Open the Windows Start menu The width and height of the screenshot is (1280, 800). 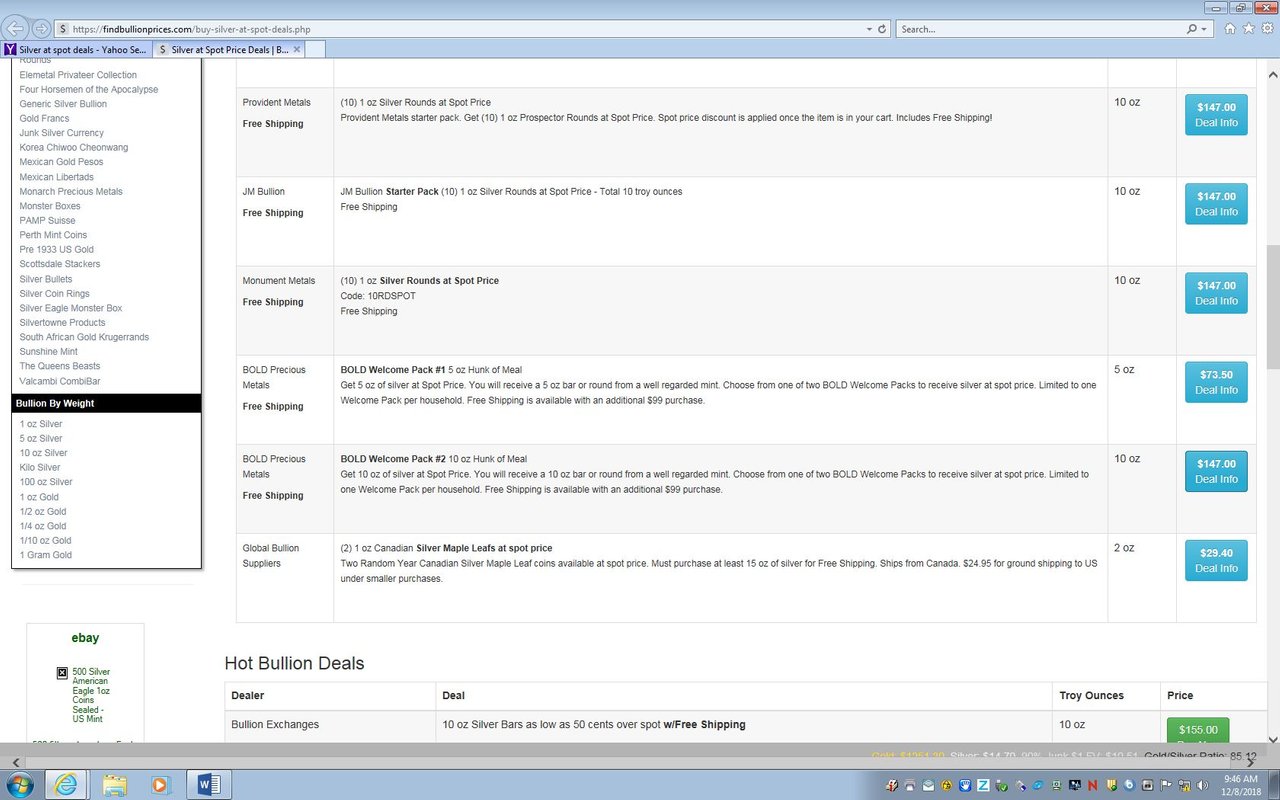(19, 784)
